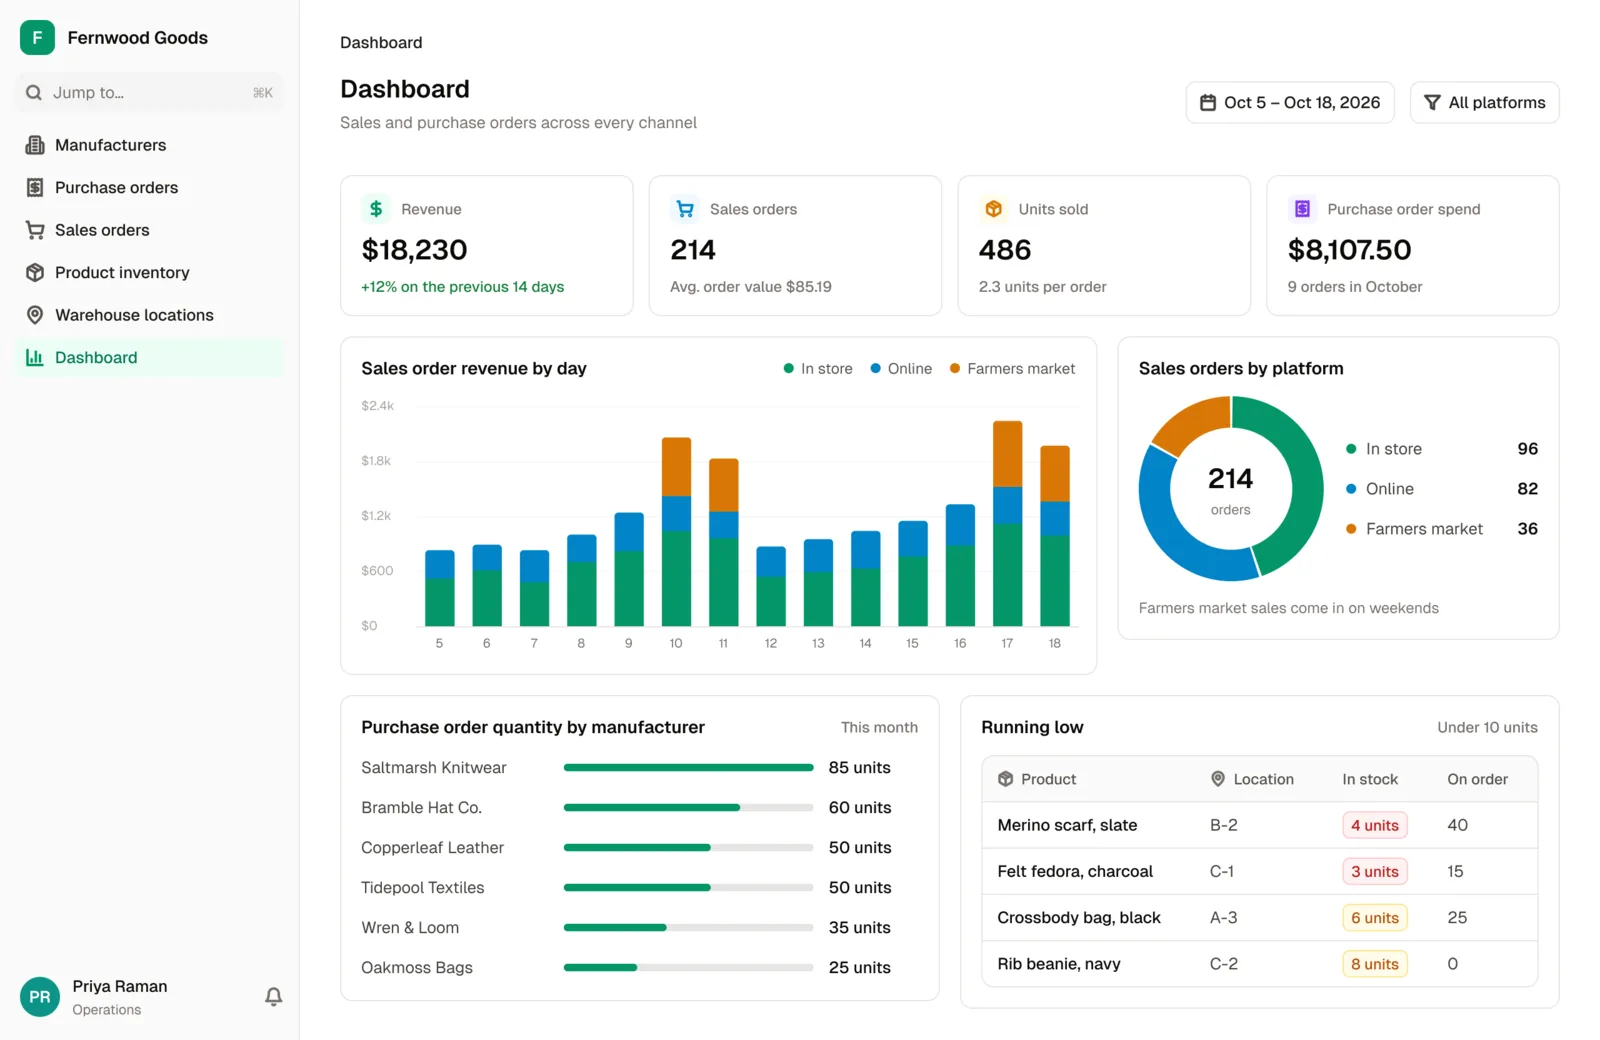Viewport: 1600px width, 1040px height.
Task: Click the Wren & Loom manufacturer label
Action: pyautogui.click(x=410, y=928)
